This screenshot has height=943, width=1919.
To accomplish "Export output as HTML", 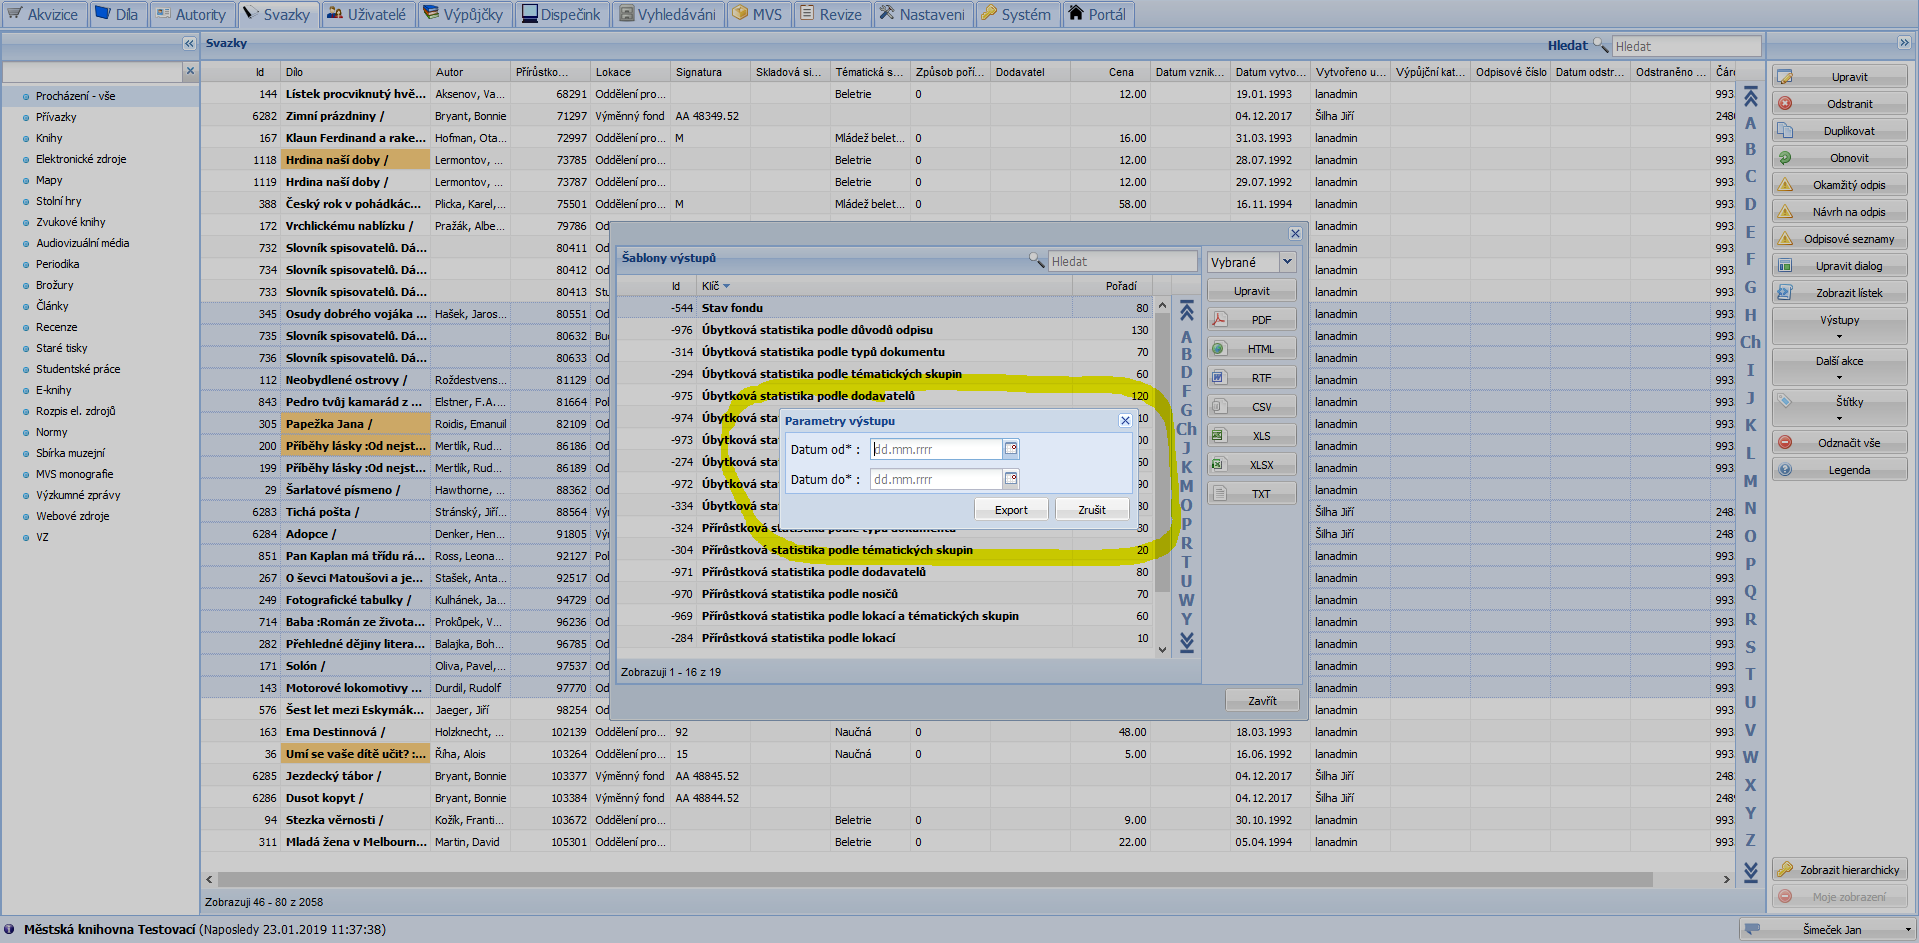I will (1251, 349).
